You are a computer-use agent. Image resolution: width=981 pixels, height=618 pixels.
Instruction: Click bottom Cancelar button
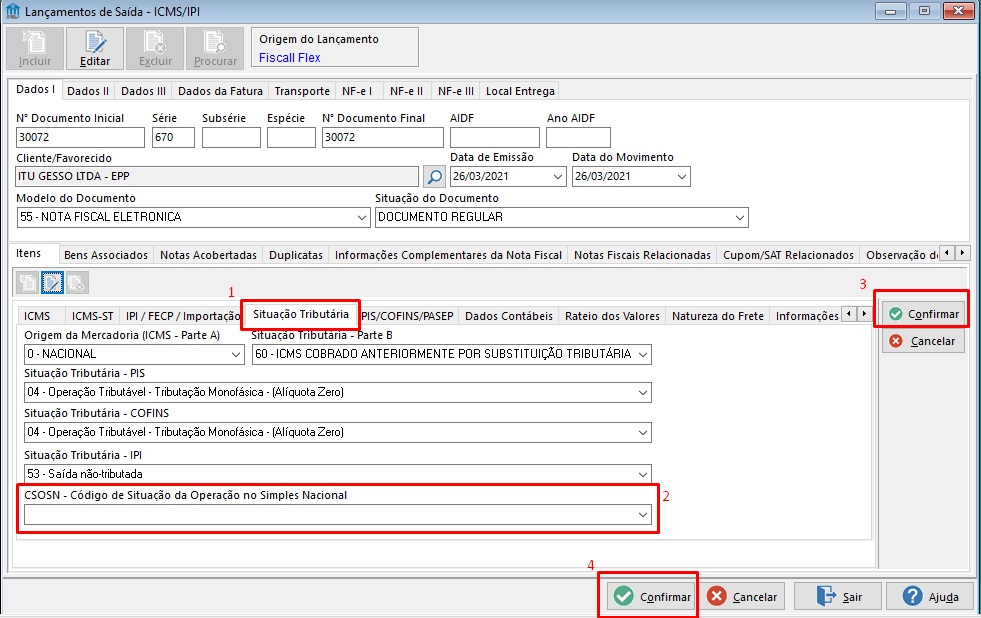click(743, 597)
